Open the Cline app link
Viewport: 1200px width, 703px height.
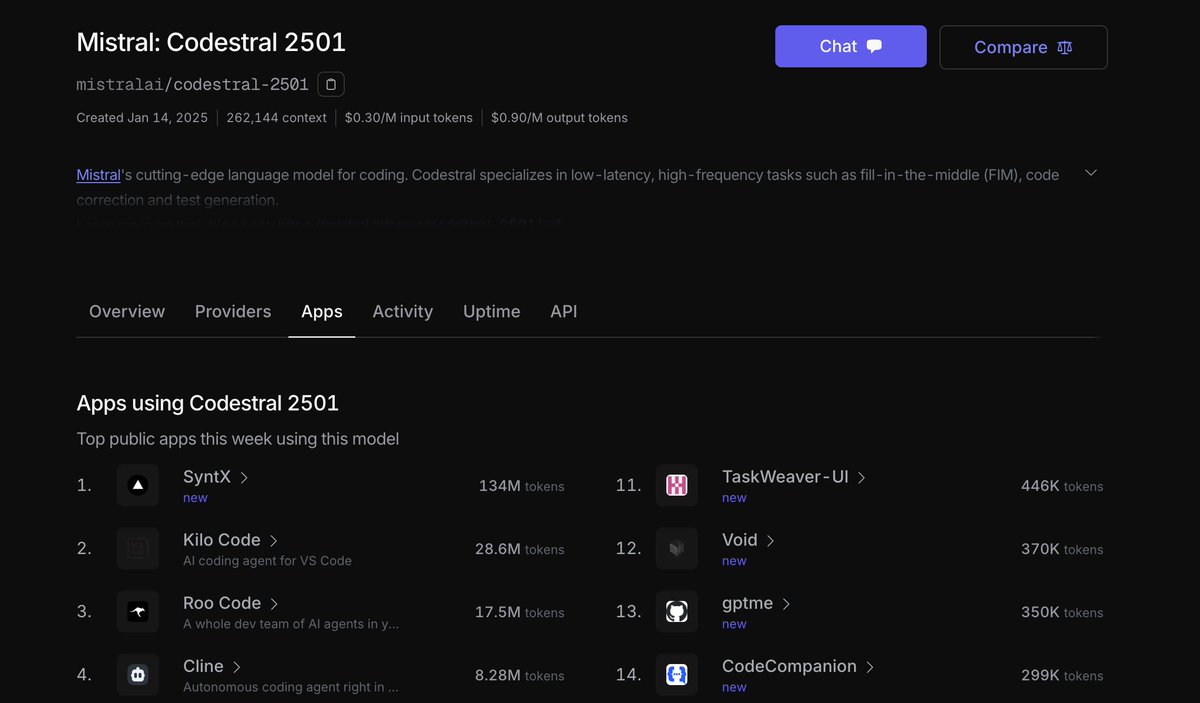pos(203,666)
